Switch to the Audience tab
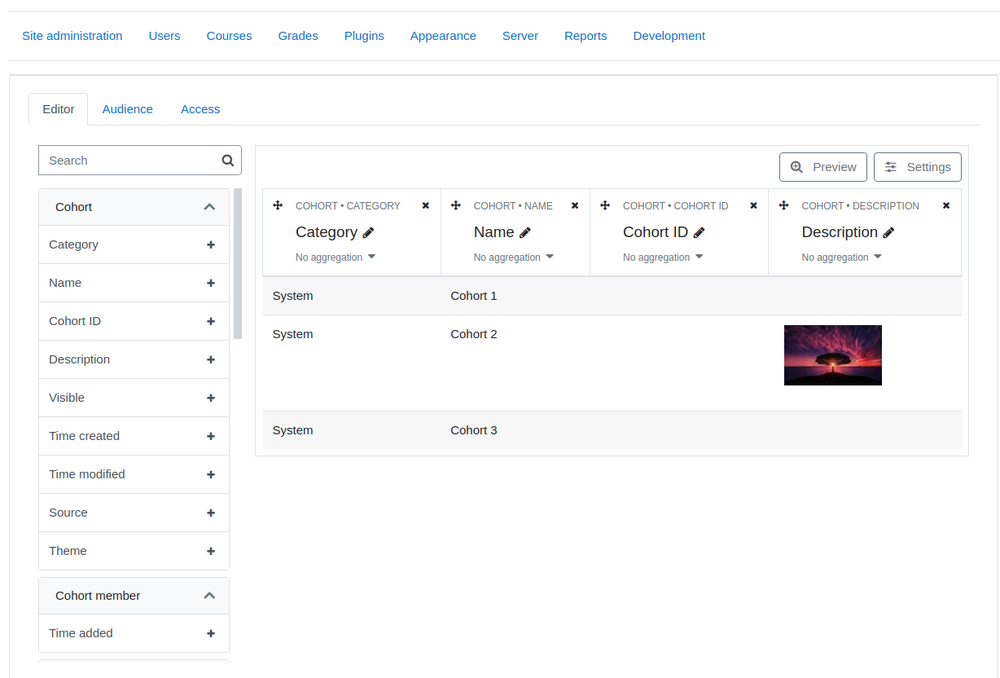1000x678 pixels. [128, 109]
